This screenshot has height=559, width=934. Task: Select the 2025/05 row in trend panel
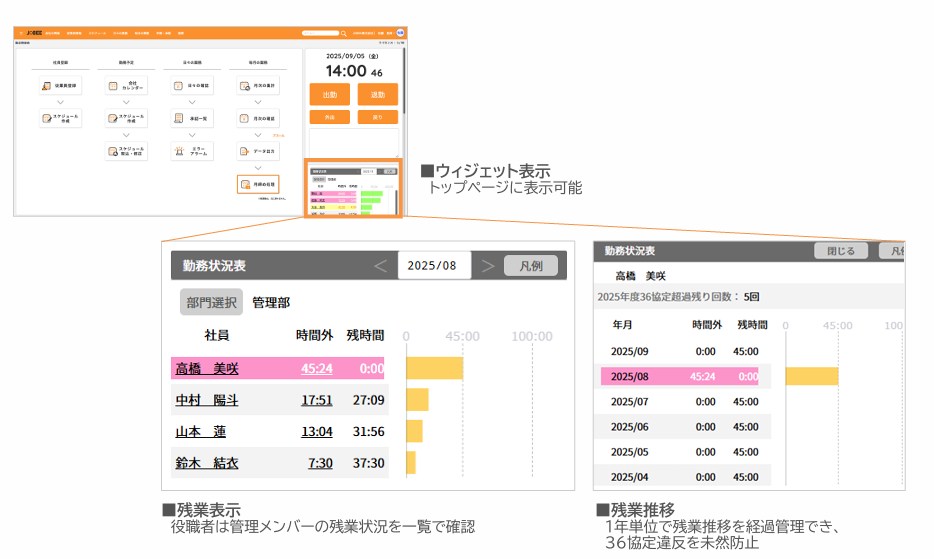tap(685, 452)
